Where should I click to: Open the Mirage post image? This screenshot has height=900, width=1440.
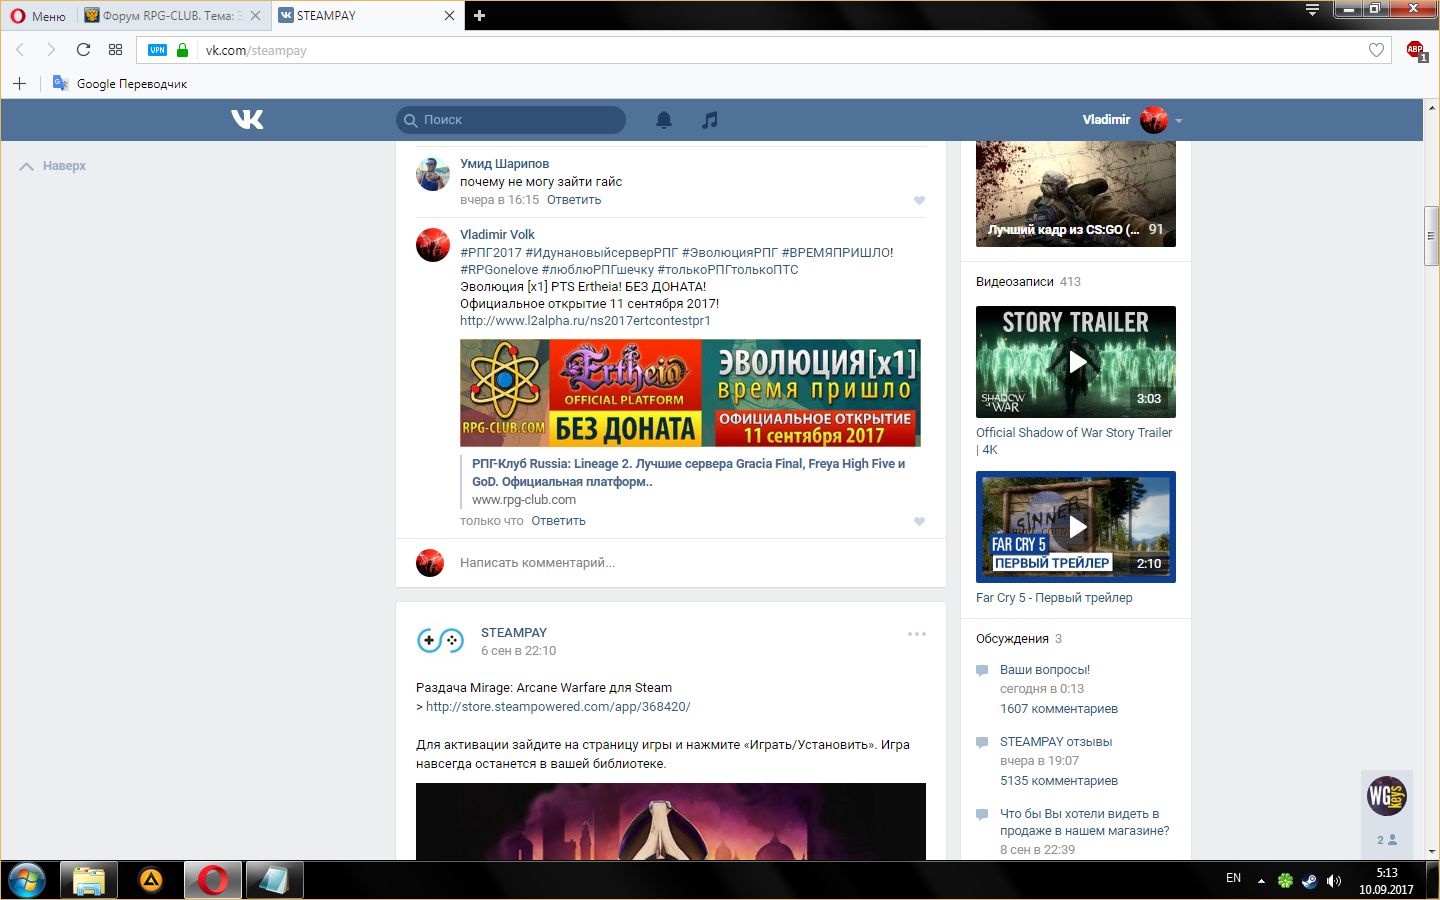(671, 821)
